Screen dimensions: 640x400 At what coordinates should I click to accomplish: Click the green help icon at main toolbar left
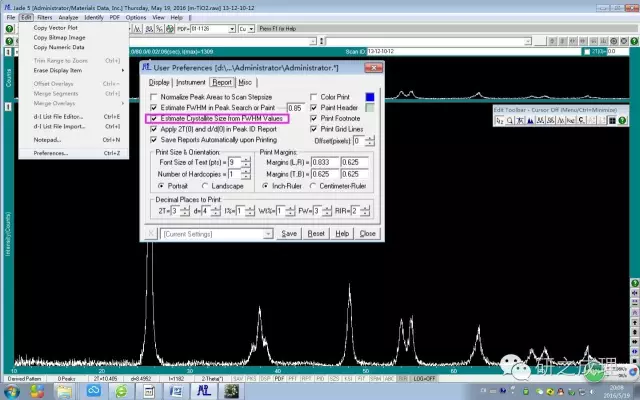click(x=9, y=29)
